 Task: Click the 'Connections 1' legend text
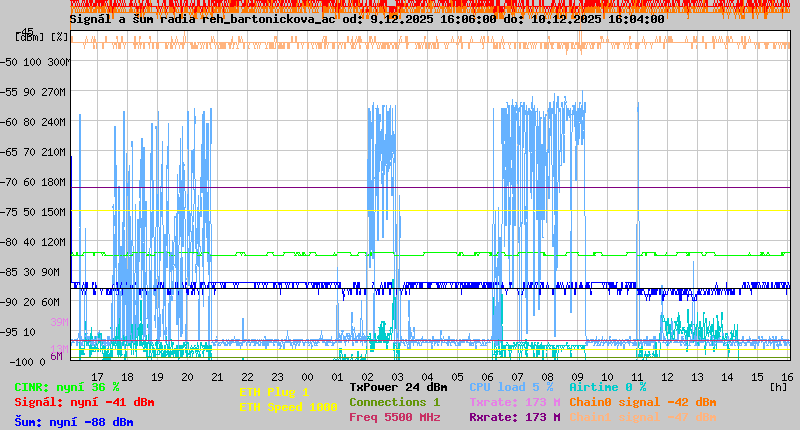[x=394, y=402]
